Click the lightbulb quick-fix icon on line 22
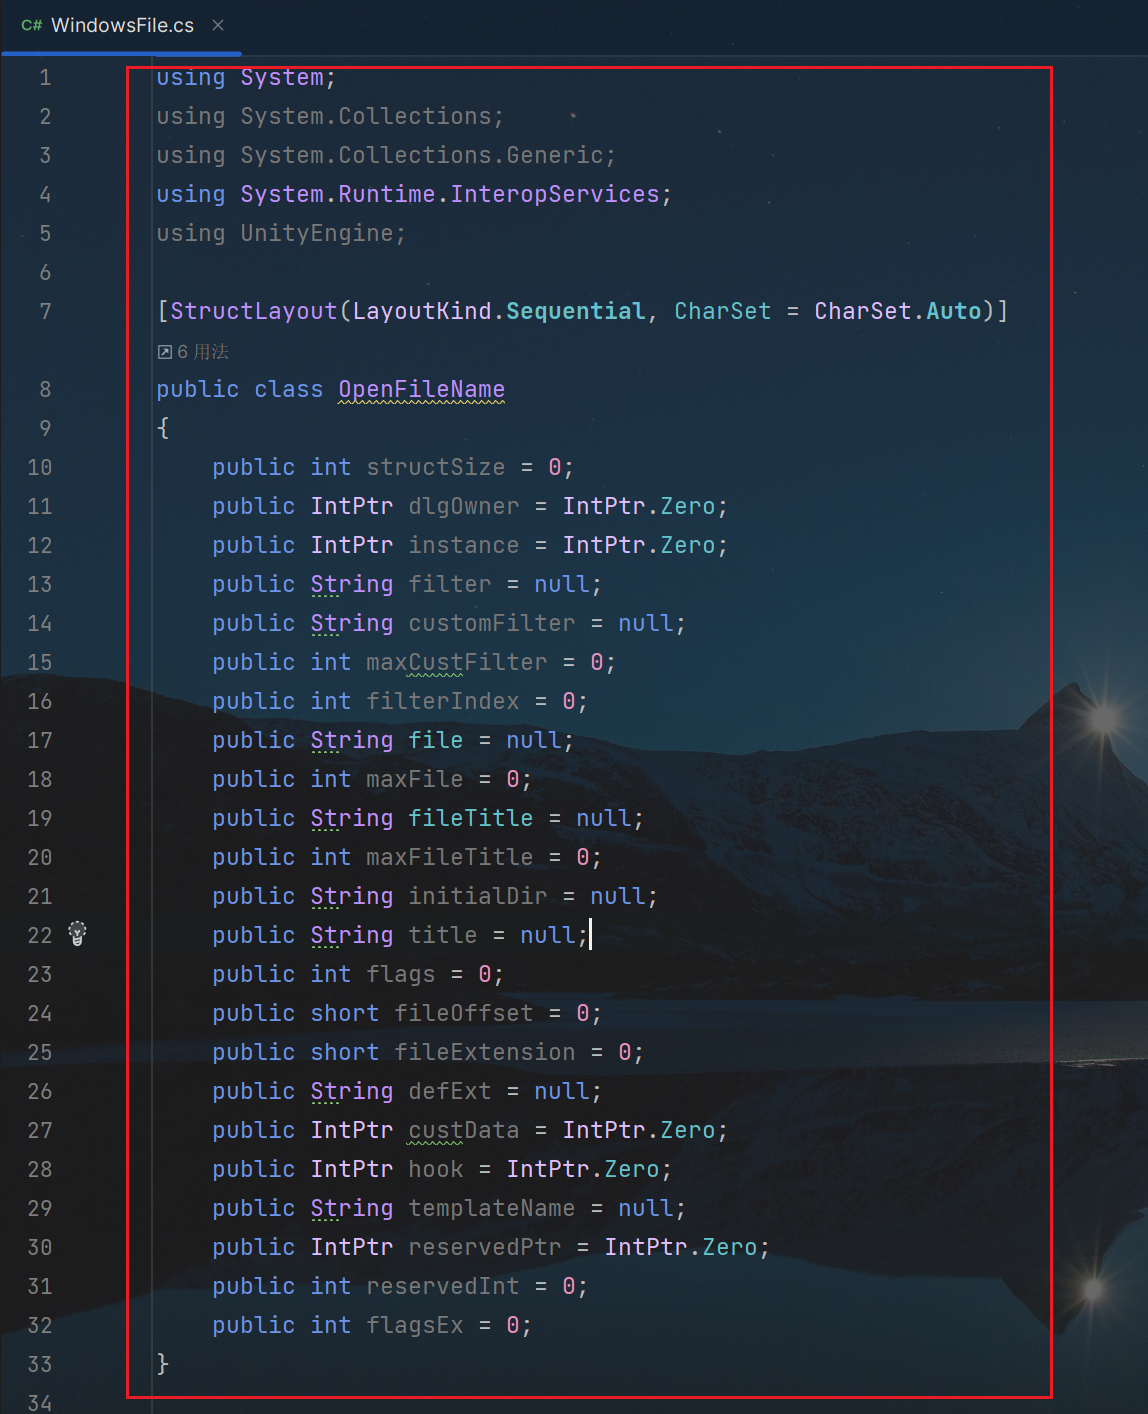Screen dimensions: 1148x1414 (x=78, y=934)
